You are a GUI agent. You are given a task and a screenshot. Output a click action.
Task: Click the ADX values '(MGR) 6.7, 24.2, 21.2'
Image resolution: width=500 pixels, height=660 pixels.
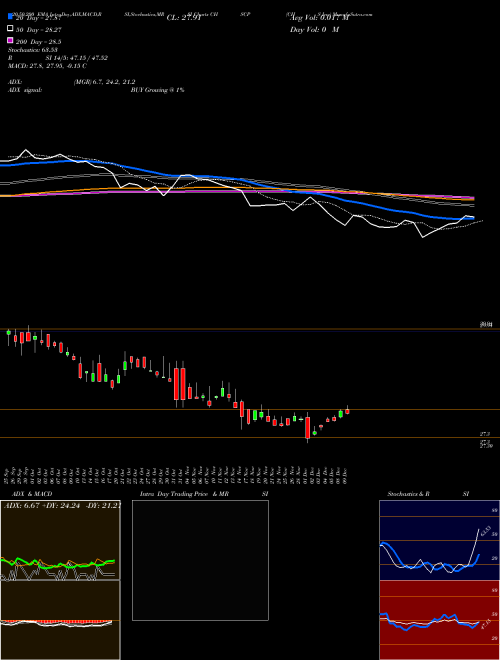coord(104,82)
